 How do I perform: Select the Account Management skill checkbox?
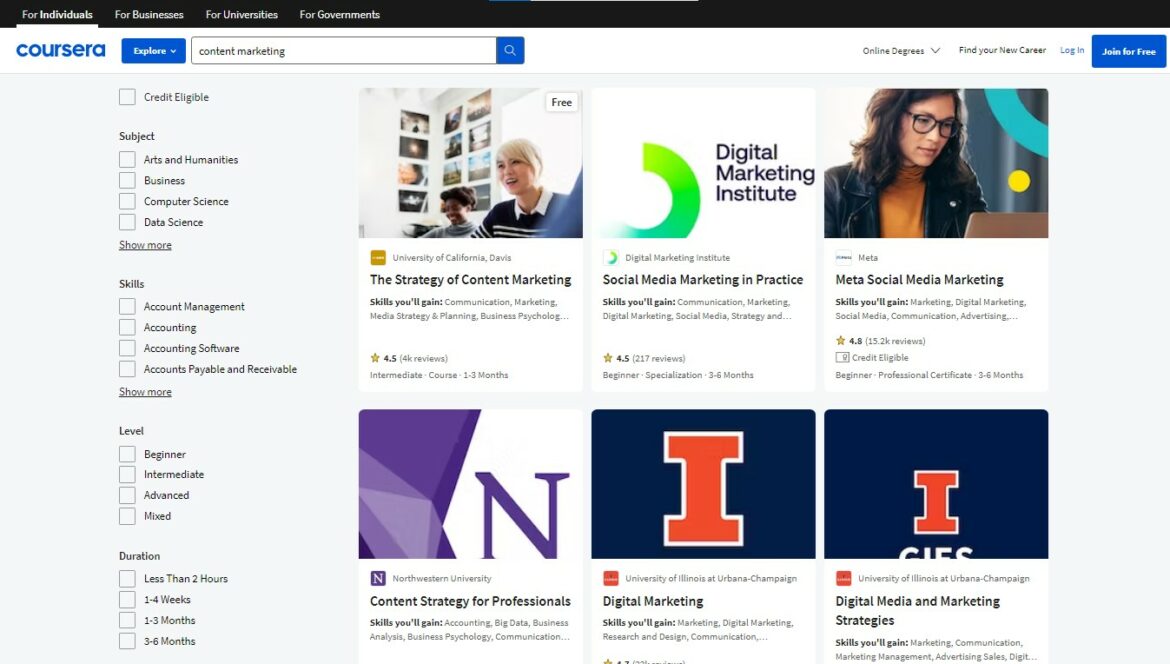point(128,307)
